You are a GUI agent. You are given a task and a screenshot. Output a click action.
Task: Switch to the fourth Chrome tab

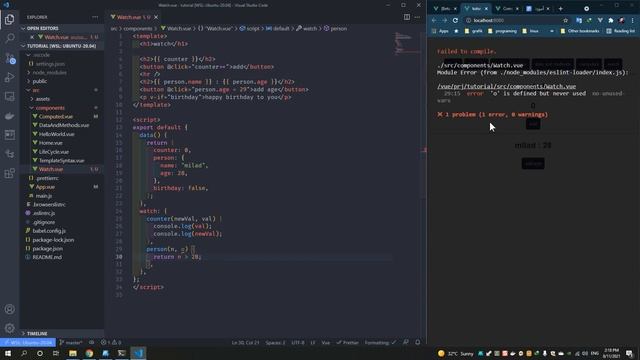[x=539, y=9]
